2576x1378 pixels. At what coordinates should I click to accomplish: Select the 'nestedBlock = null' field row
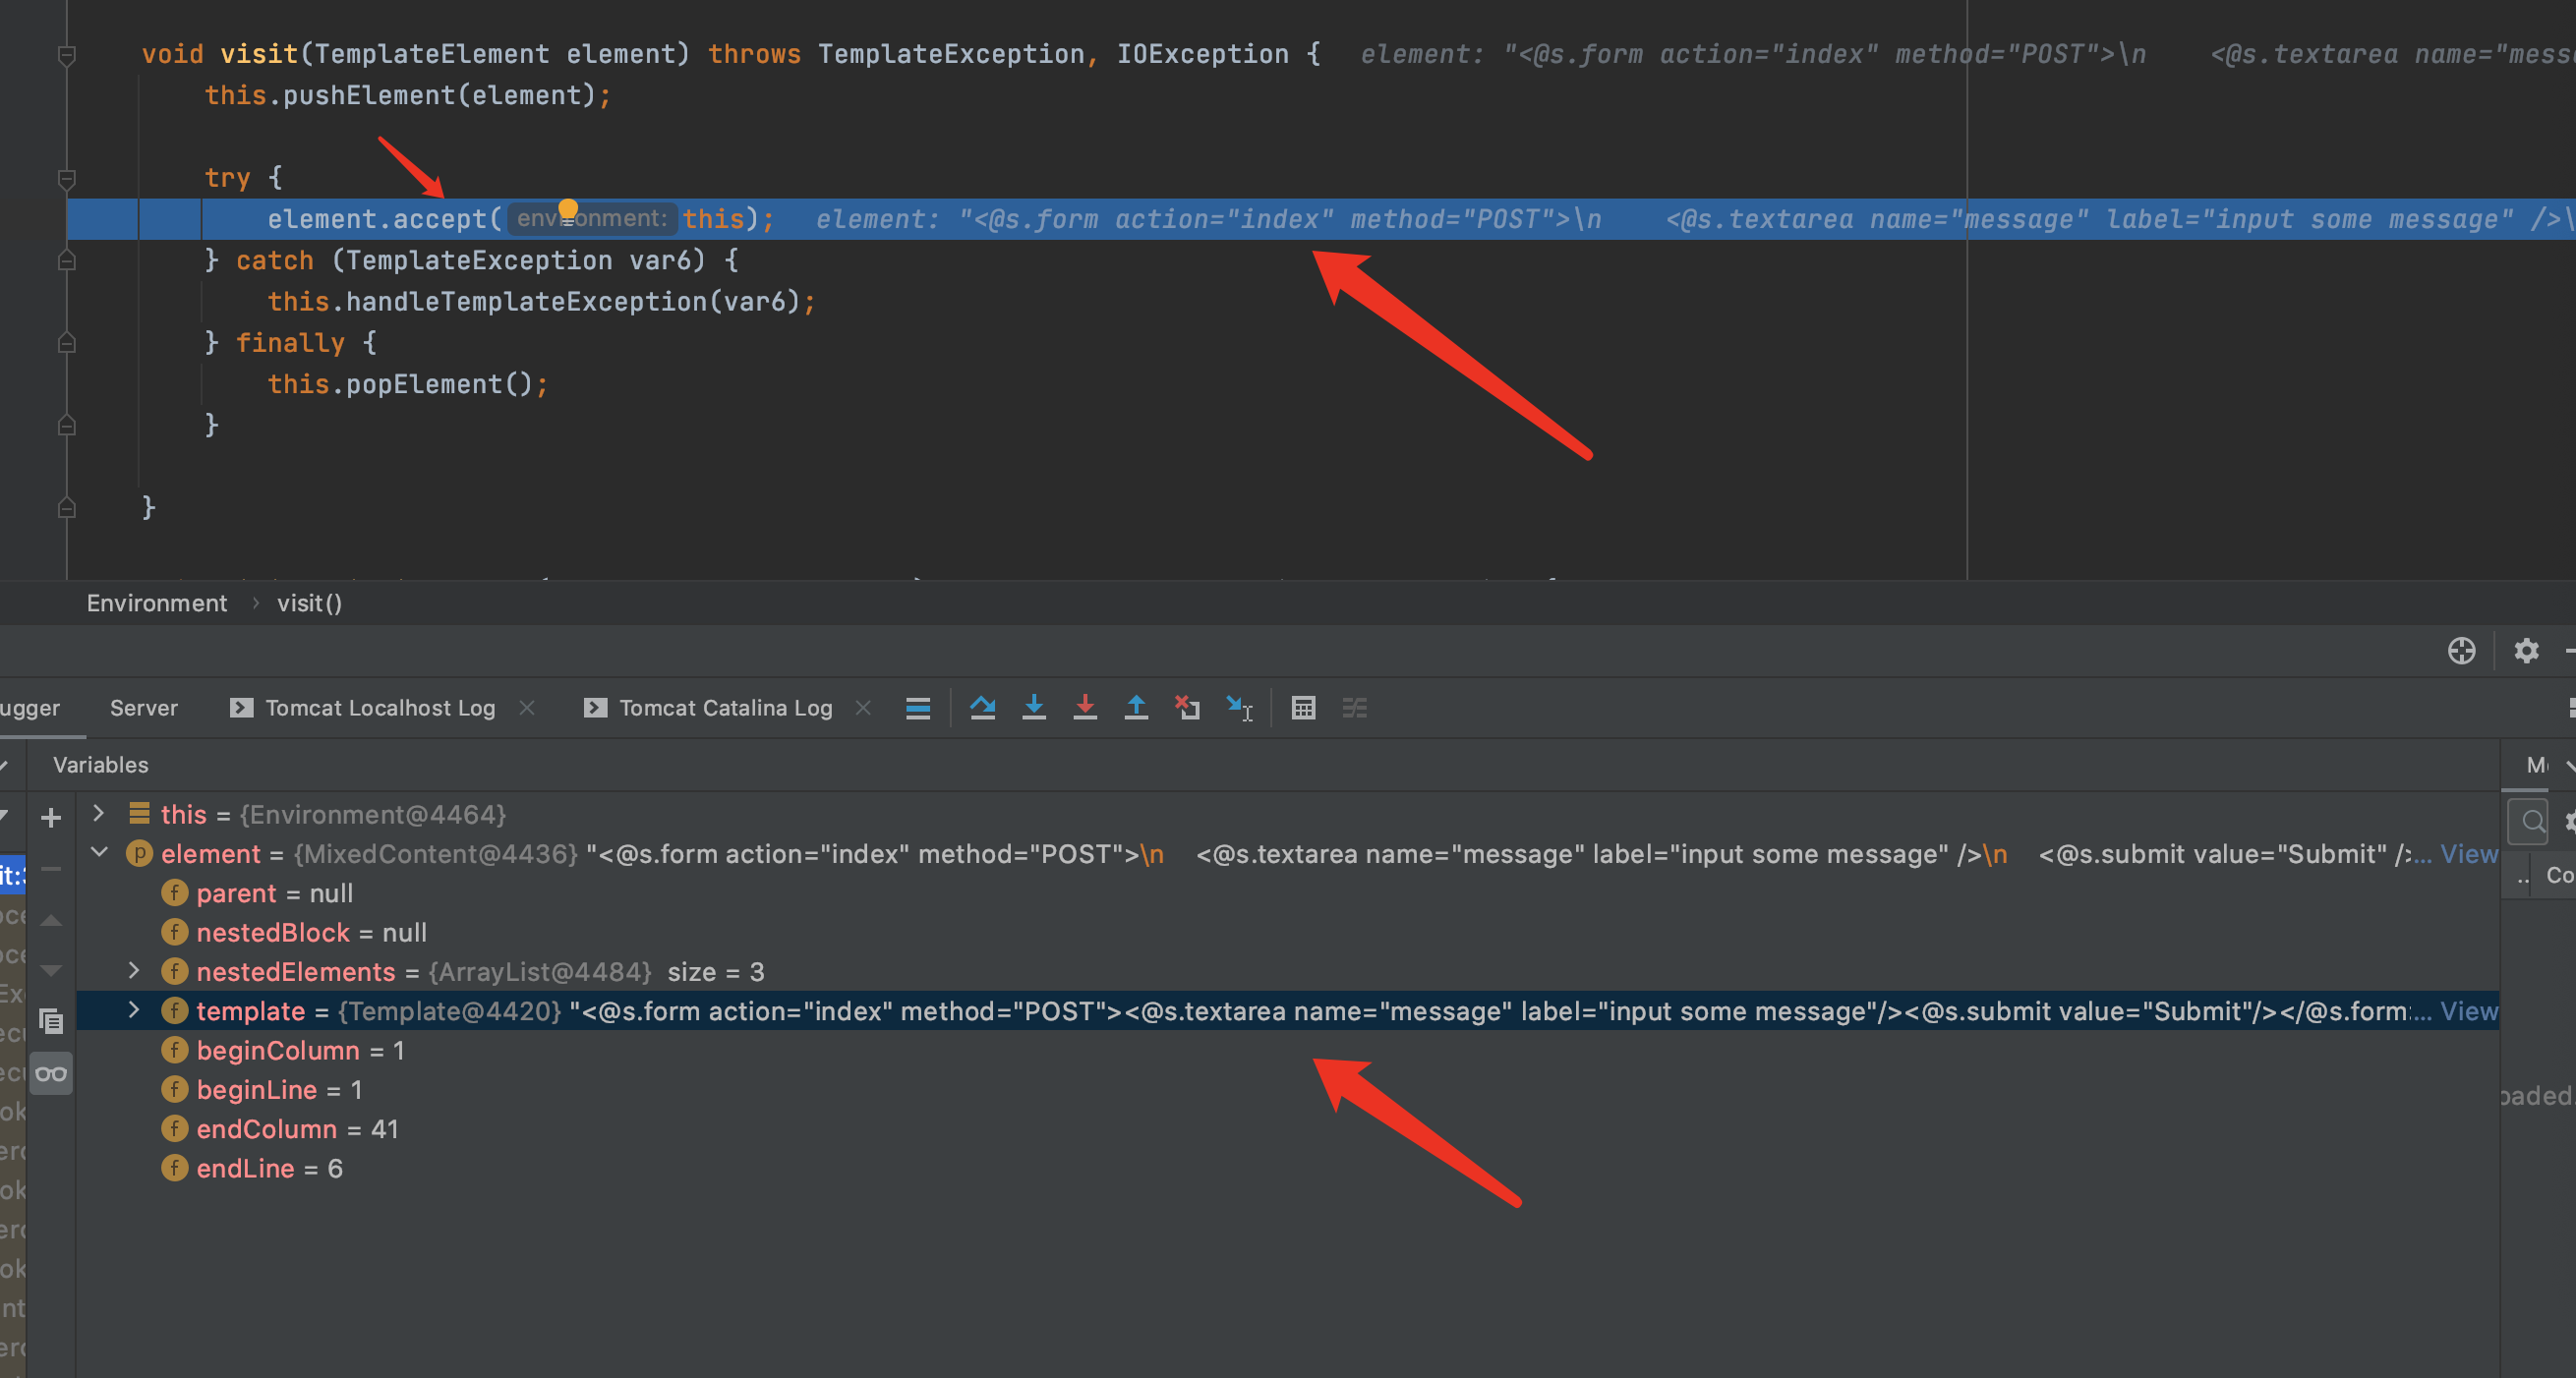[x=1288, y=932]
